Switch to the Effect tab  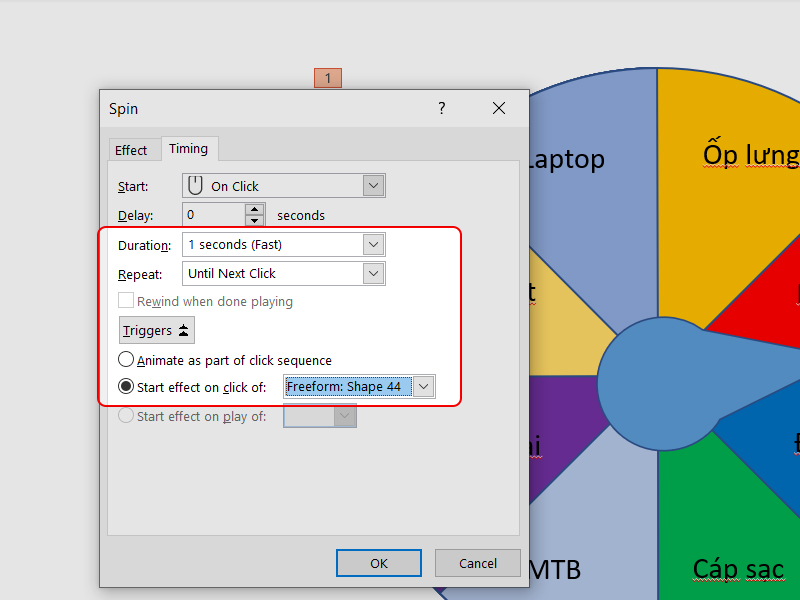131,150
